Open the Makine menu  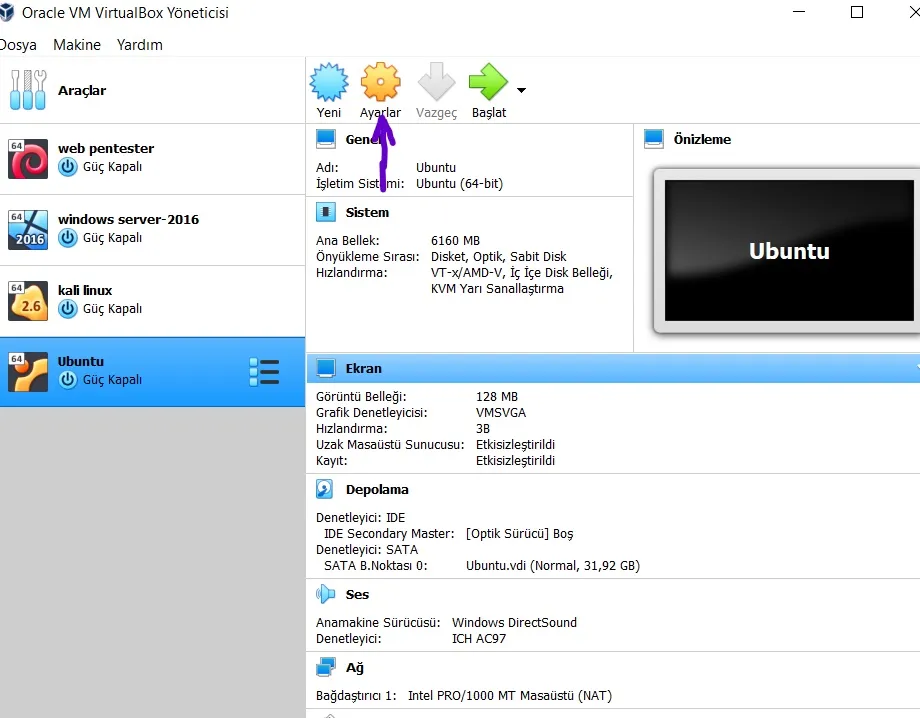tap(77, 45)
